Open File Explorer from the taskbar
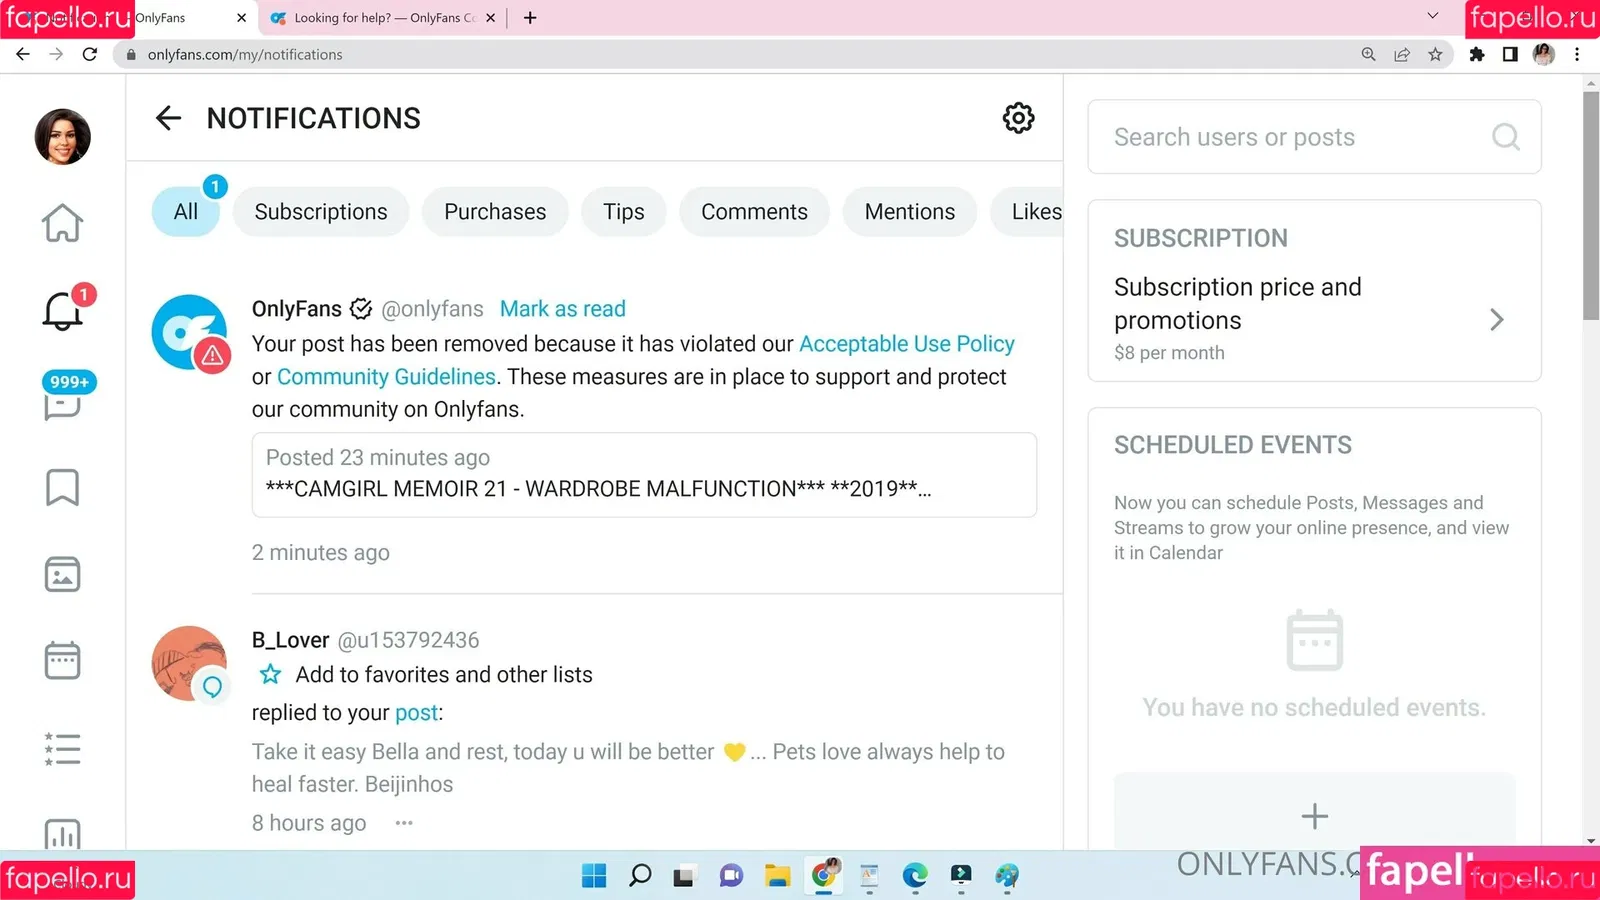1600x900 pixels. (777, 876)
